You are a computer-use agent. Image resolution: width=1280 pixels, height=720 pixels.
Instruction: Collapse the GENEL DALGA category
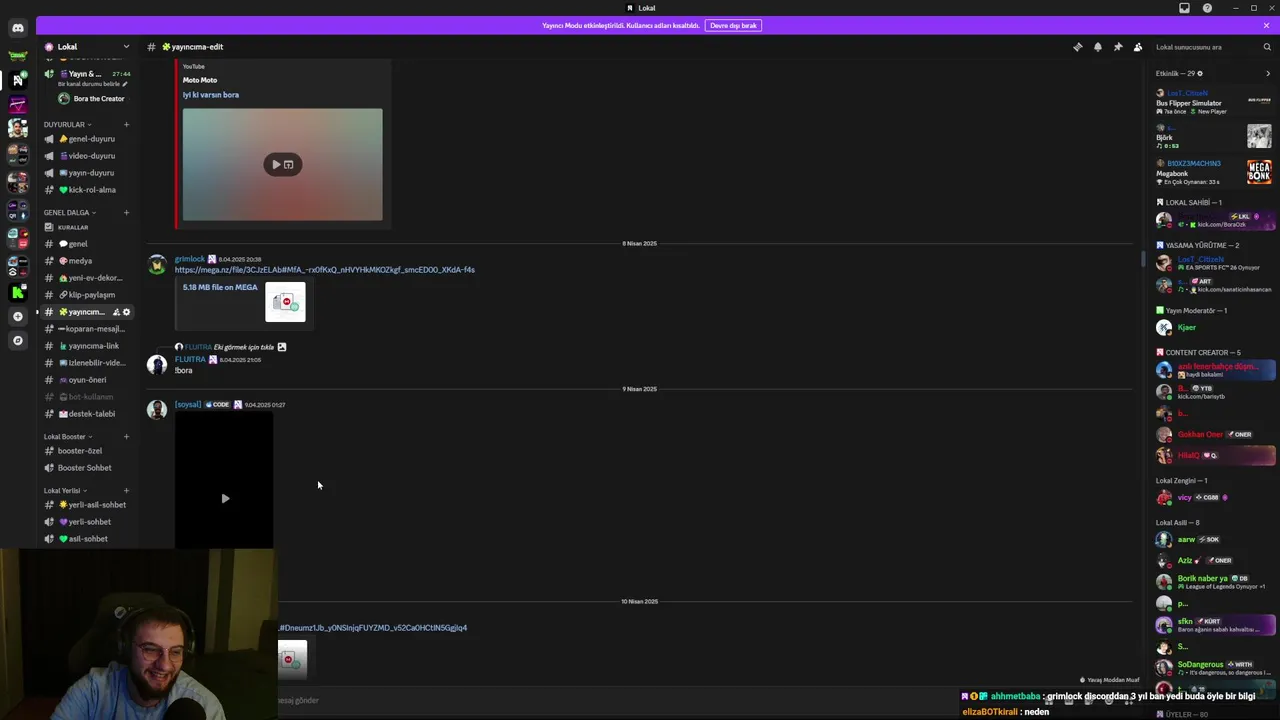70,213
